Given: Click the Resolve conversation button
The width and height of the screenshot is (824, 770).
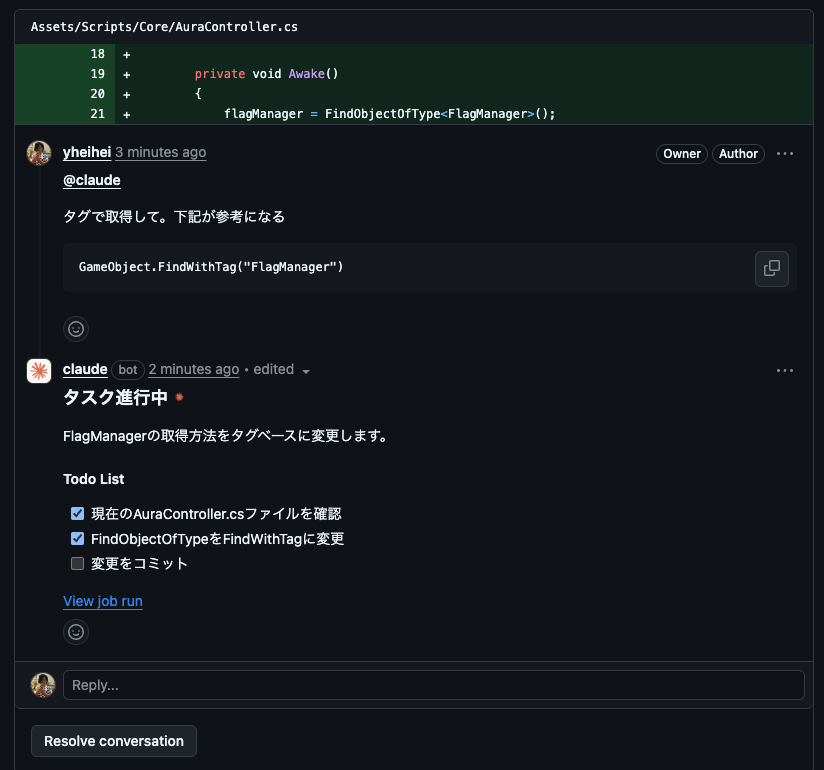Looking at the screenshot, I should pyautogui.click(x=113, y=741).
